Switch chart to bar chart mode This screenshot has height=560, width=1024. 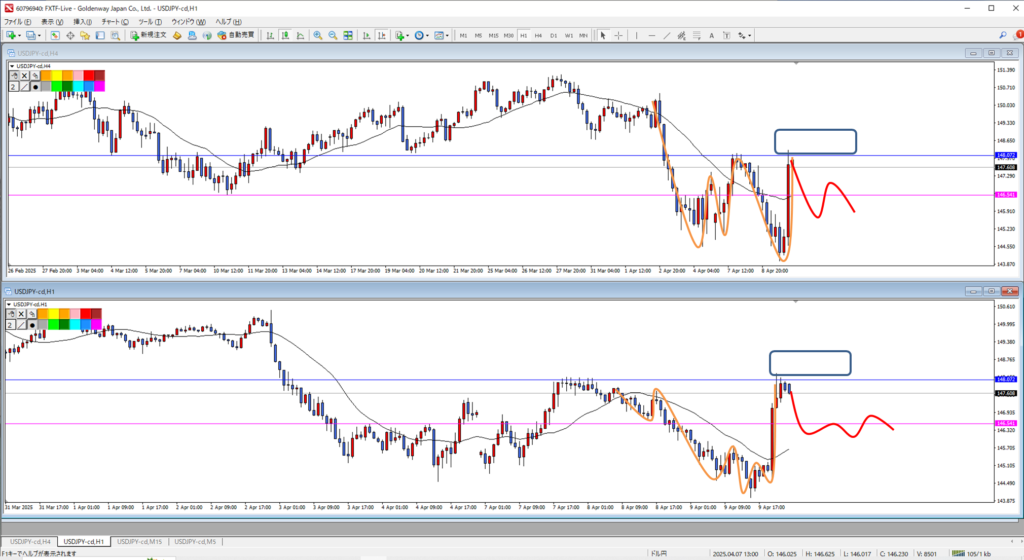tap(270, 35)
